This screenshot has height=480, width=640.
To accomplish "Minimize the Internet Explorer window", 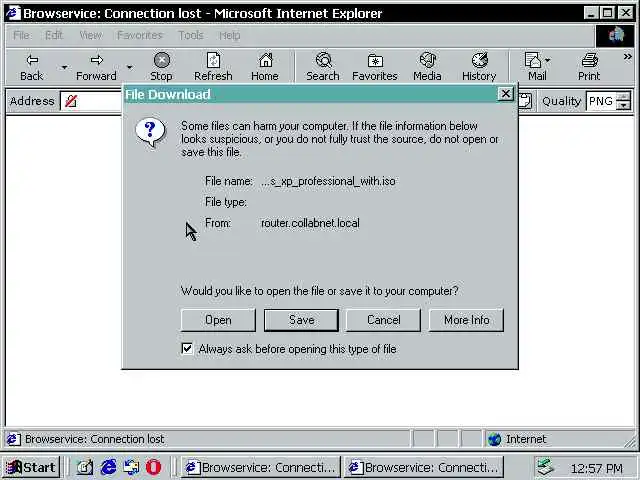I will click(591, 13).
